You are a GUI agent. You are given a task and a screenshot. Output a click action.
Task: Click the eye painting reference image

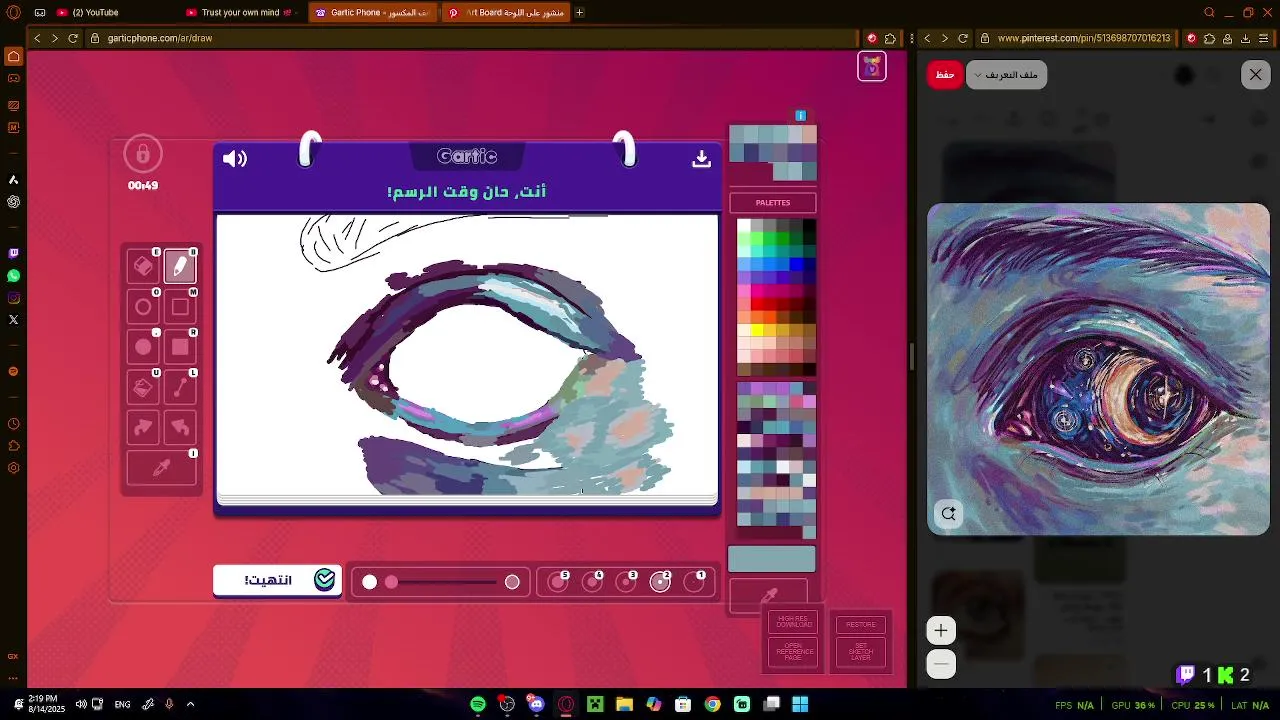(x=1098, y=369)
